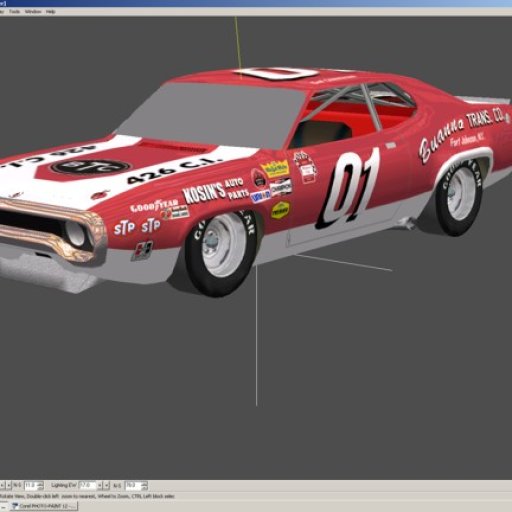This screenshot has width=512, height=512.
Task: Click the front wheel of the 3D car
Action: [x=220, y=253]
